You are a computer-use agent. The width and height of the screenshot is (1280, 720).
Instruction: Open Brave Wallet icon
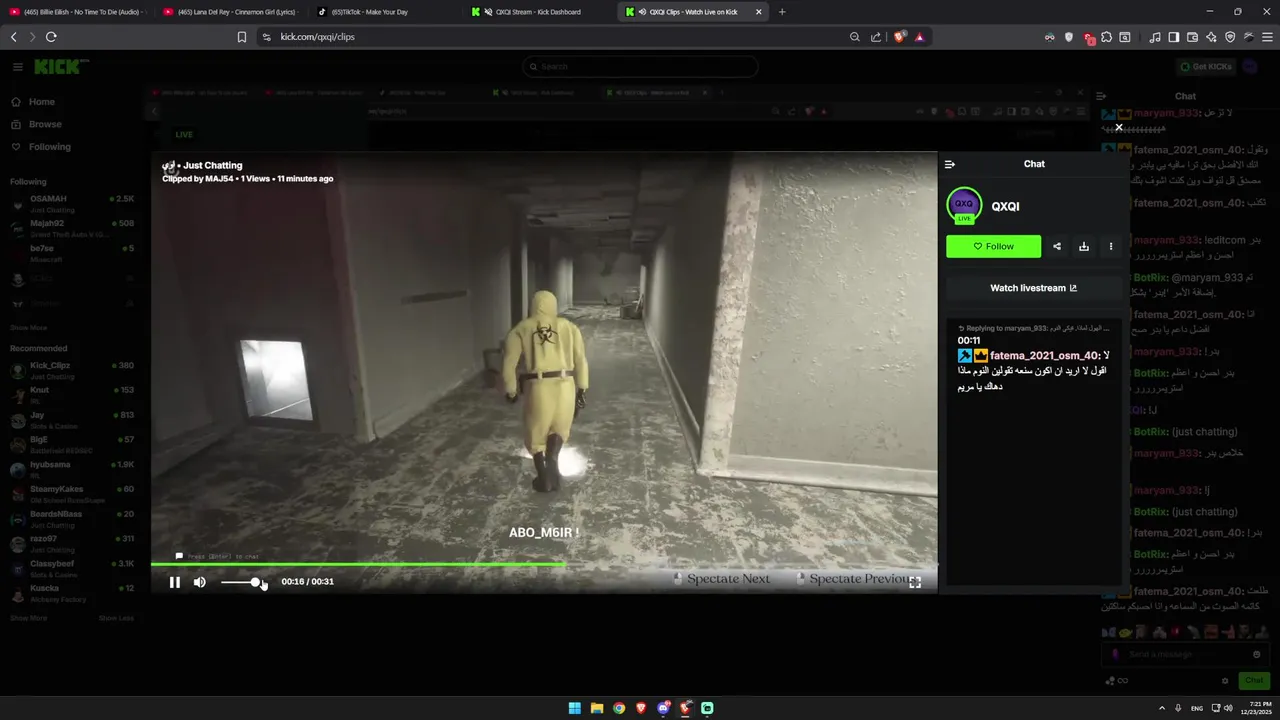coord(1192,37)
